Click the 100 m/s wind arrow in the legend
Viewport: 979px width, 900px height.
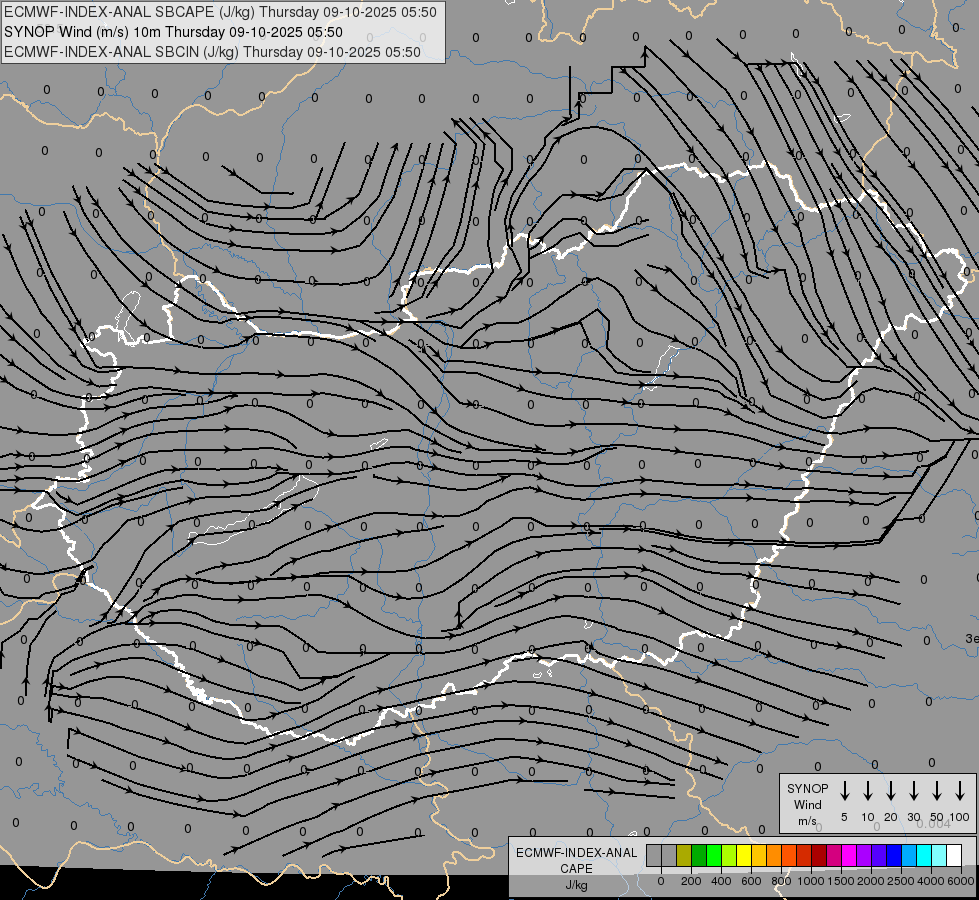click(x=960, y=791)
